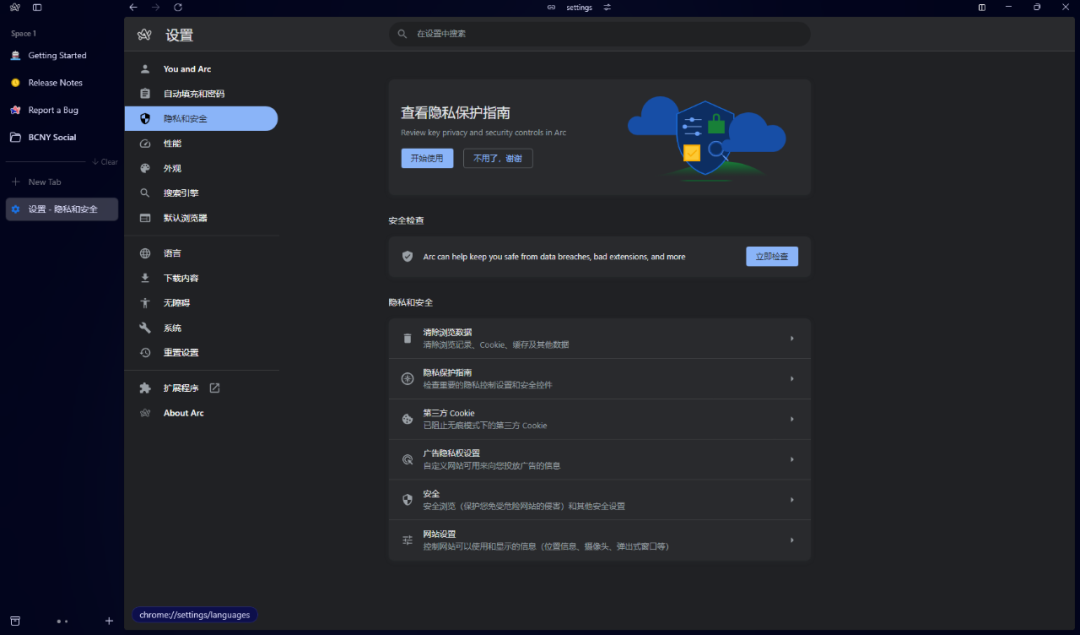Open 下载内容 settings section
Screen dimensions: 1080x635
pyautogui.click(x=201, y=278)
